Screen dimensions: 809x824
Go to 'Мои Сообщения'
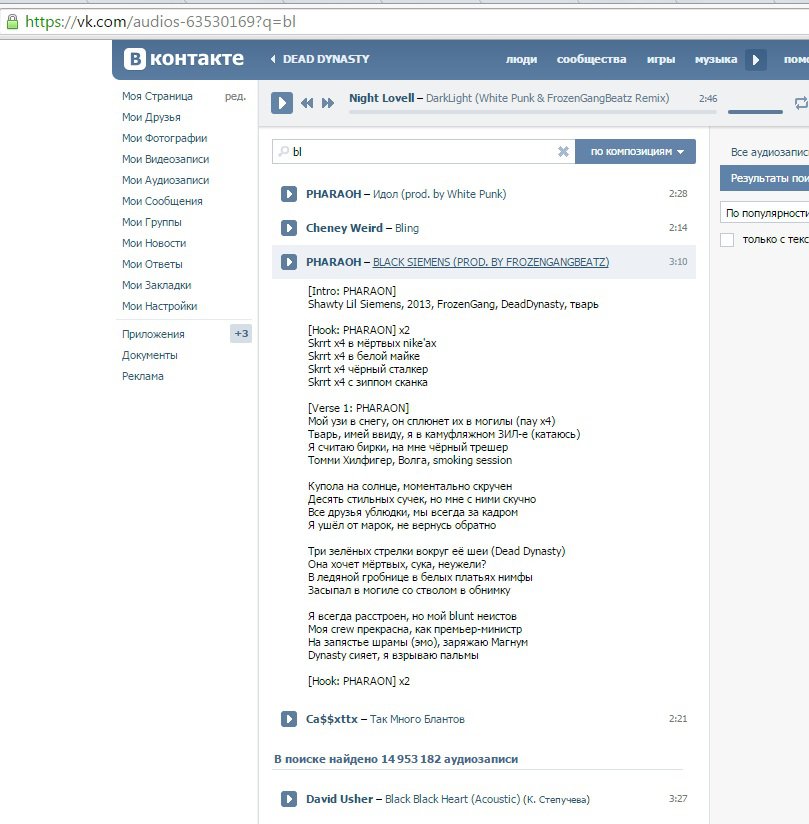pos(162,201)
